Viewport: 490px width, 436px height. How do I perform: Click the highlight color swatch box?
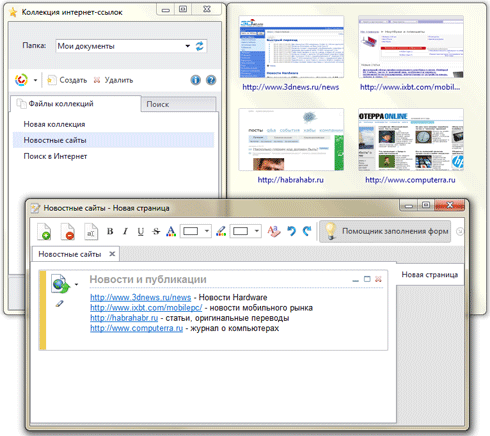click(x=240, y=231)
